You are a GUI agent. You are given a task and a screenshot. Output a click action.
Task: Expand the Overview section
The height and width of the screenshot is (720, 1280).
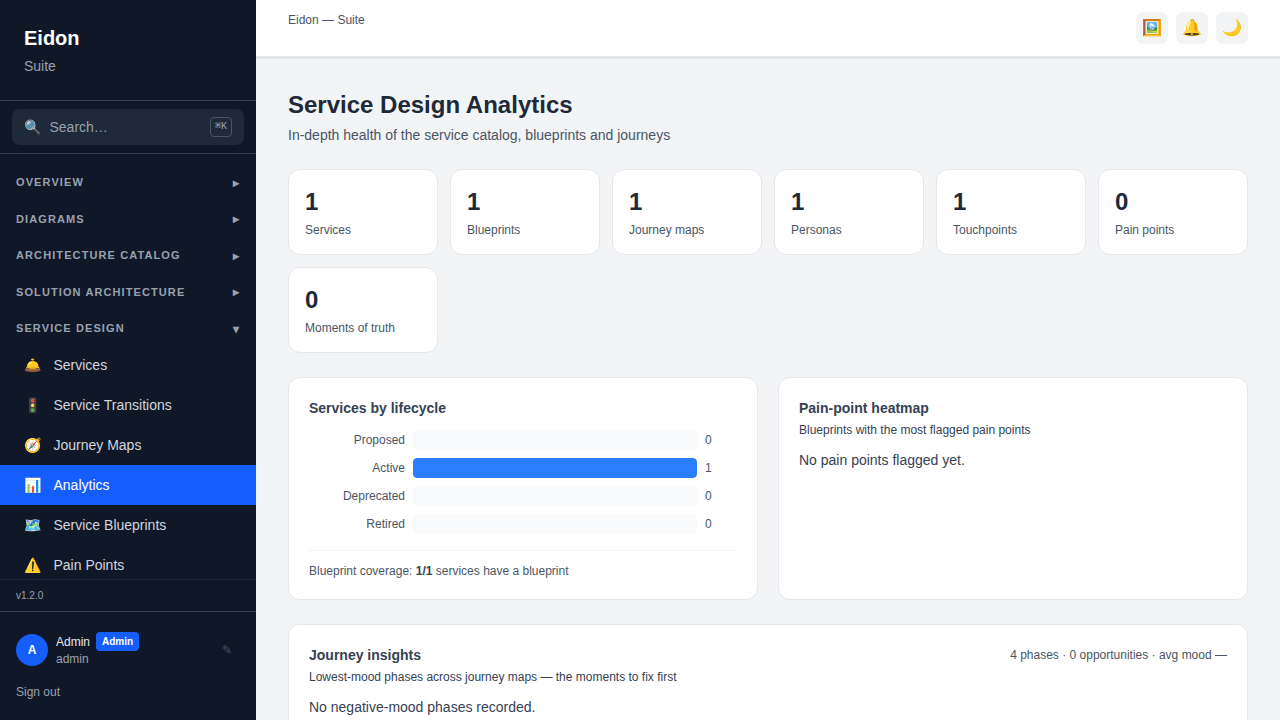click(128, 182)
